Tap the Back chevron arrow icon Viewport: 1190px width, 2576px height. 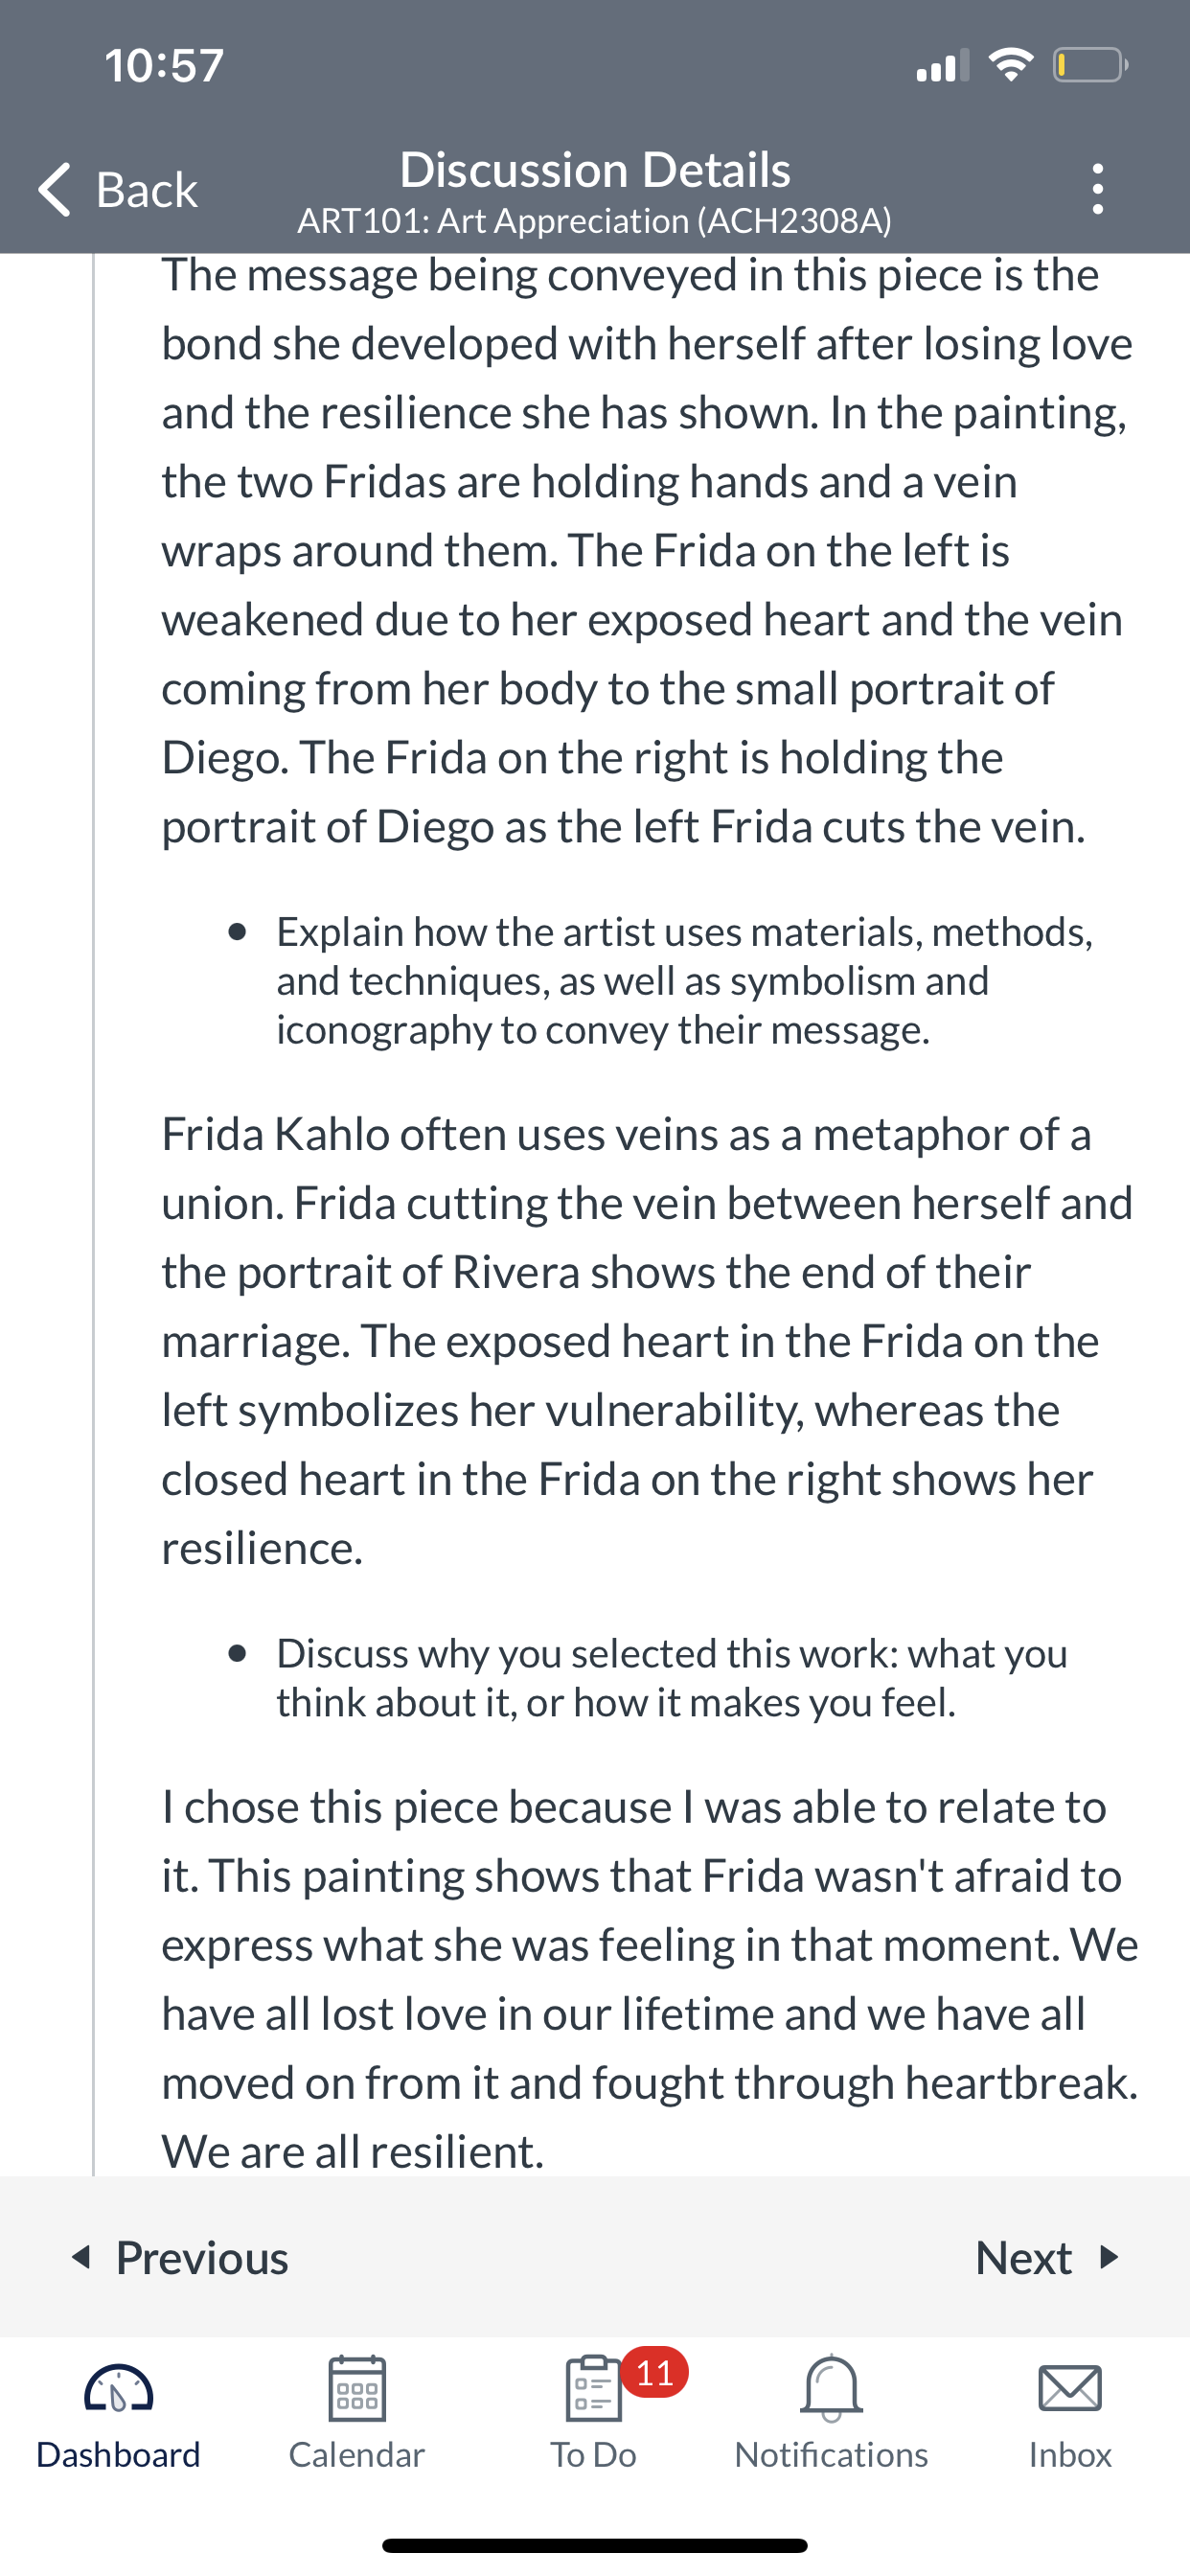click(55, 189)
